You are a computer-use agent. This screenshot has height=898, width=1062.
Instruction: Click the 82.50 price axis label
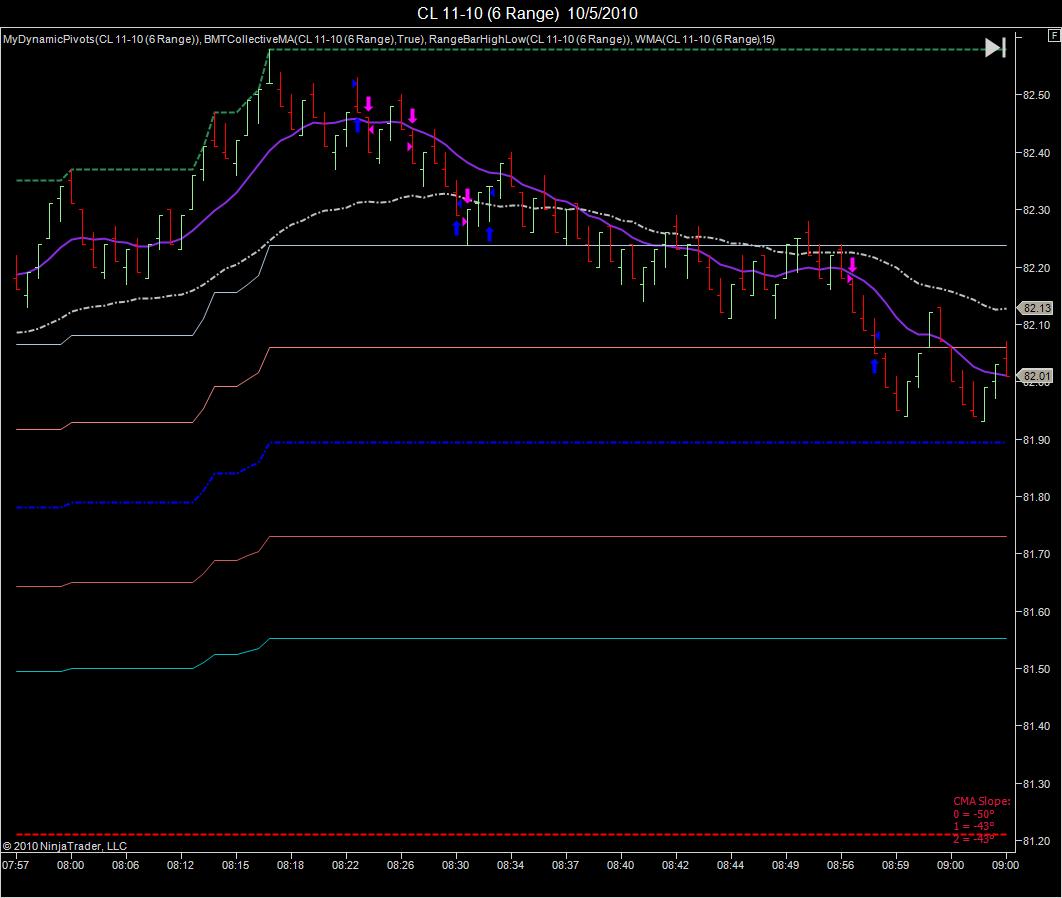click(x=1036, y=95)
